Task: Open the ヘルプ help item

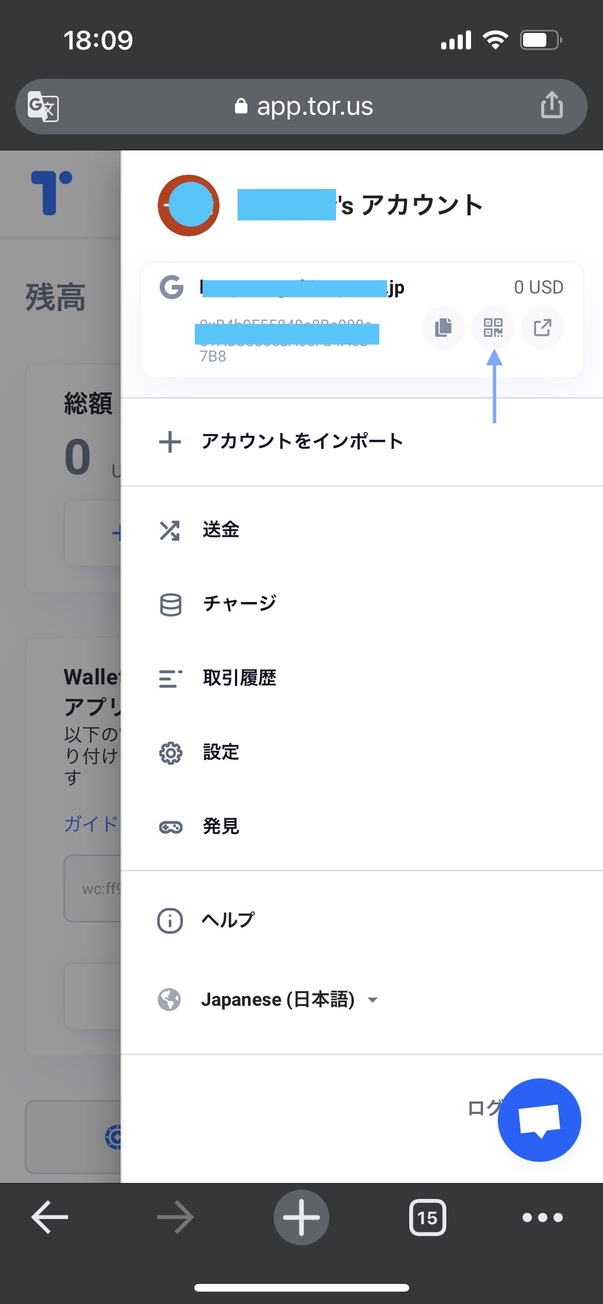Action: tap(362, 920)
